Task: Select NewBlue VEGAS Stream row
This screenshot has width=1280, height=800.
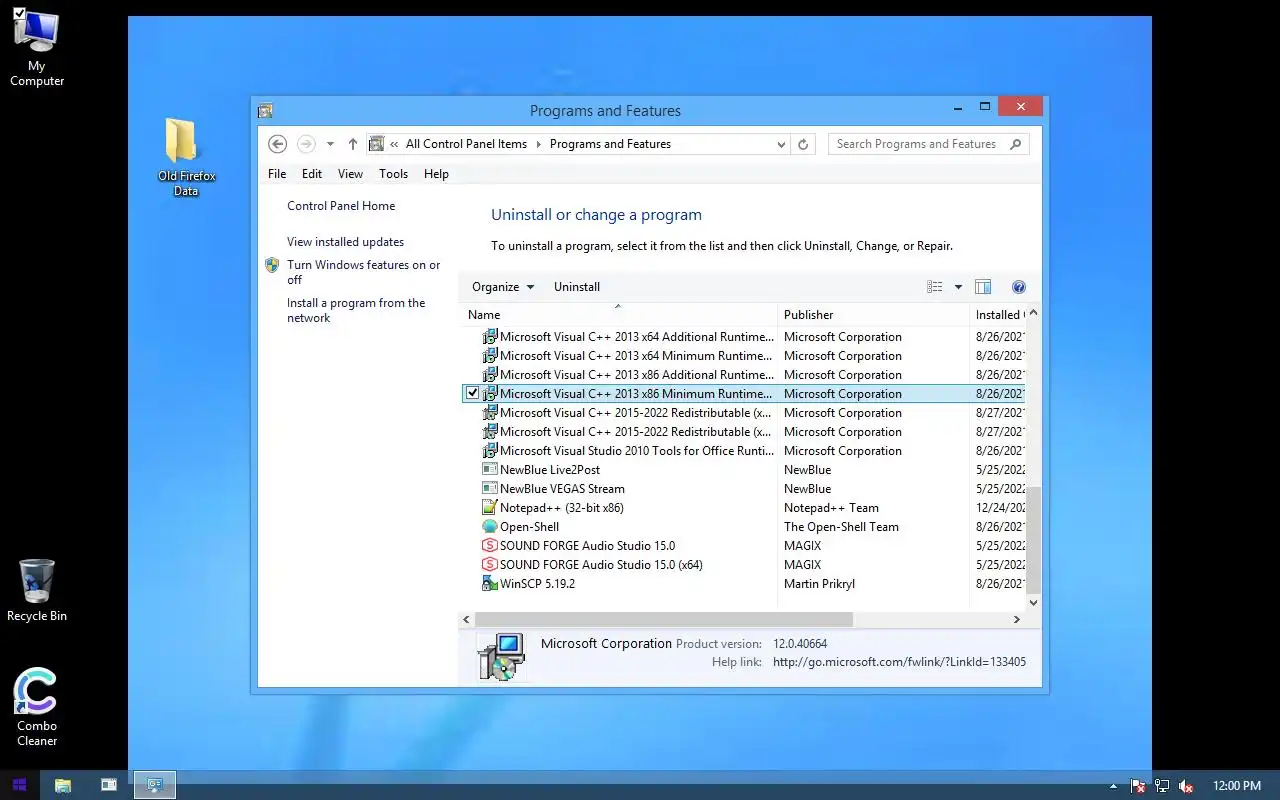Action: (x=743, y=489)
